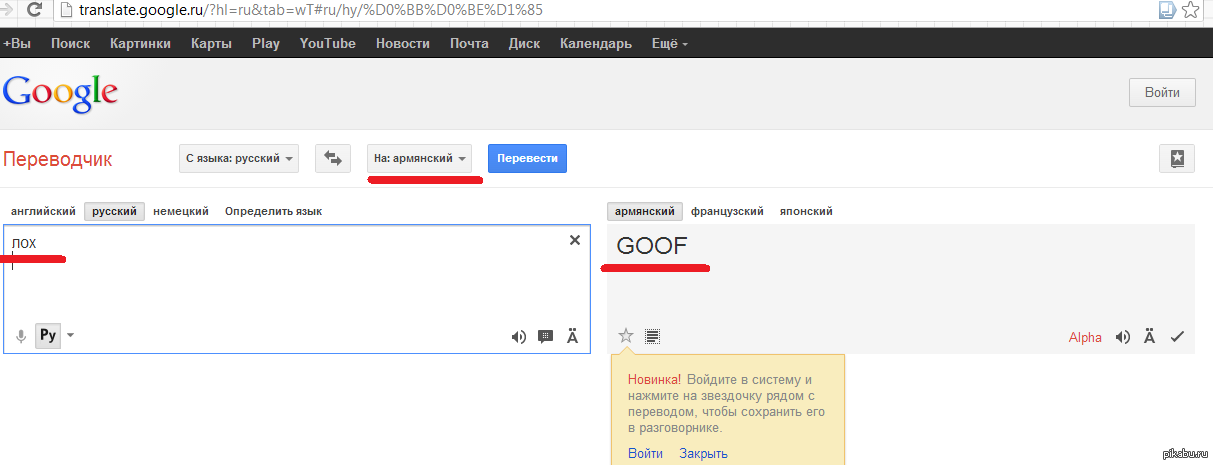
Task: Open the phrasebook bookmark icon
Action: 1176,158
